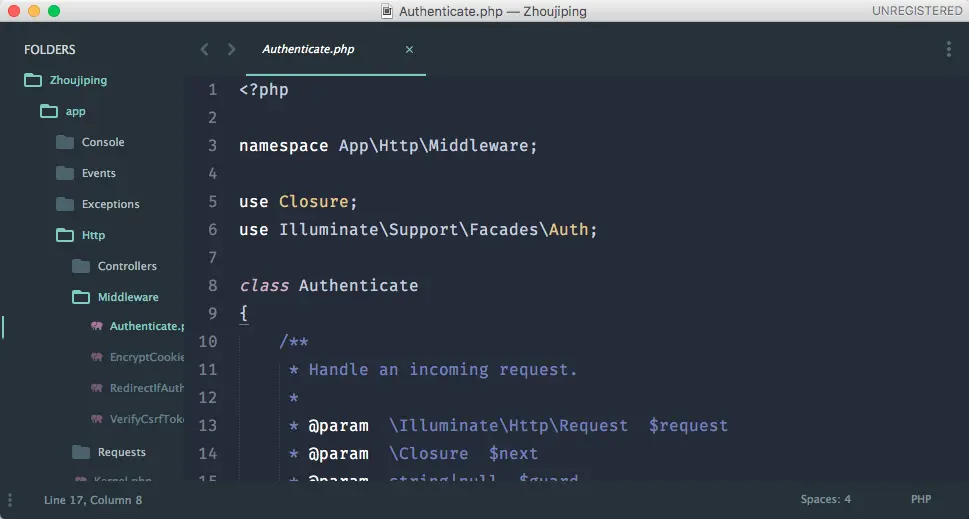Viewport: 969px width, 519px height.
Task: Click the UNREGISTERED label in title bar
Action: click(917, 11)
